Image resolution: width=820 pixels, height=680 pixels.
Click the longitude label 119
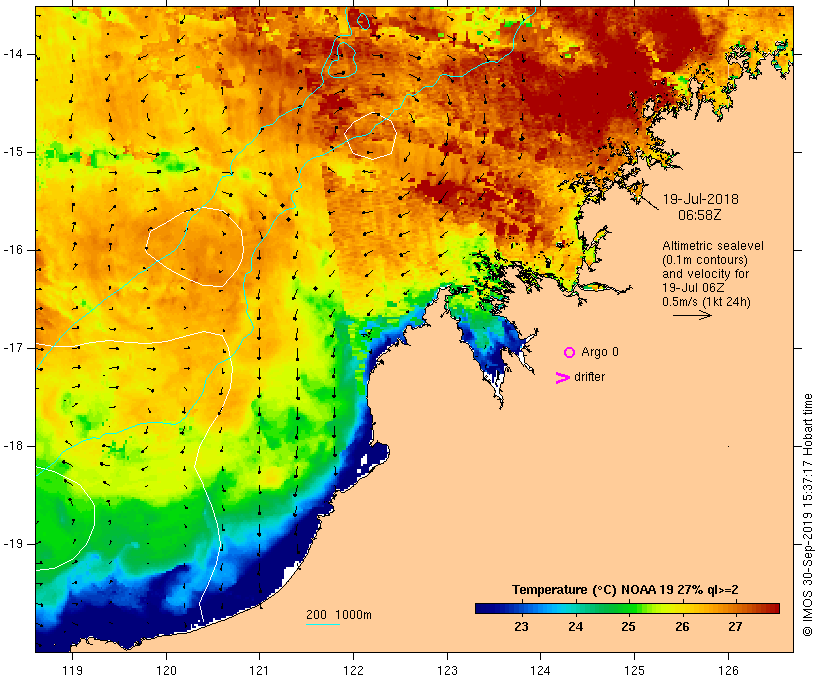(72, 670)
